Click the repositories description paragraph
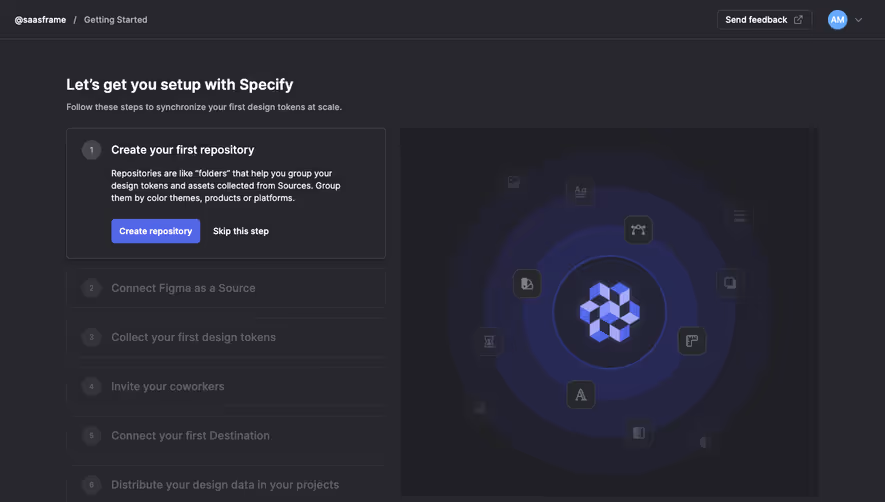This screenshot has height=502, width=885. (x=226, y=186)
